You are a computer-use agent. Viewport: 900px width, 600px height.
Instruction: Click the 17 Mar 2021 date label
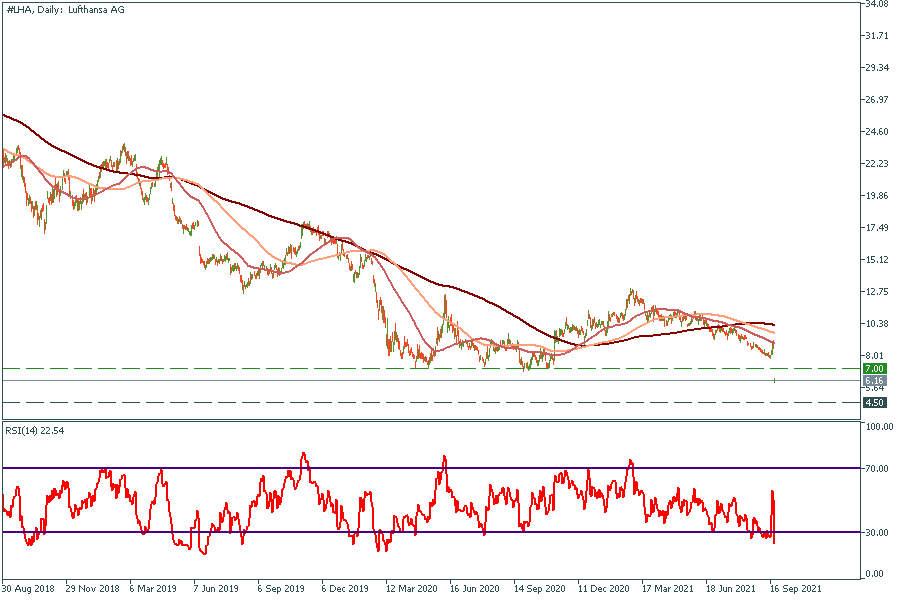(x=667, y=589)
